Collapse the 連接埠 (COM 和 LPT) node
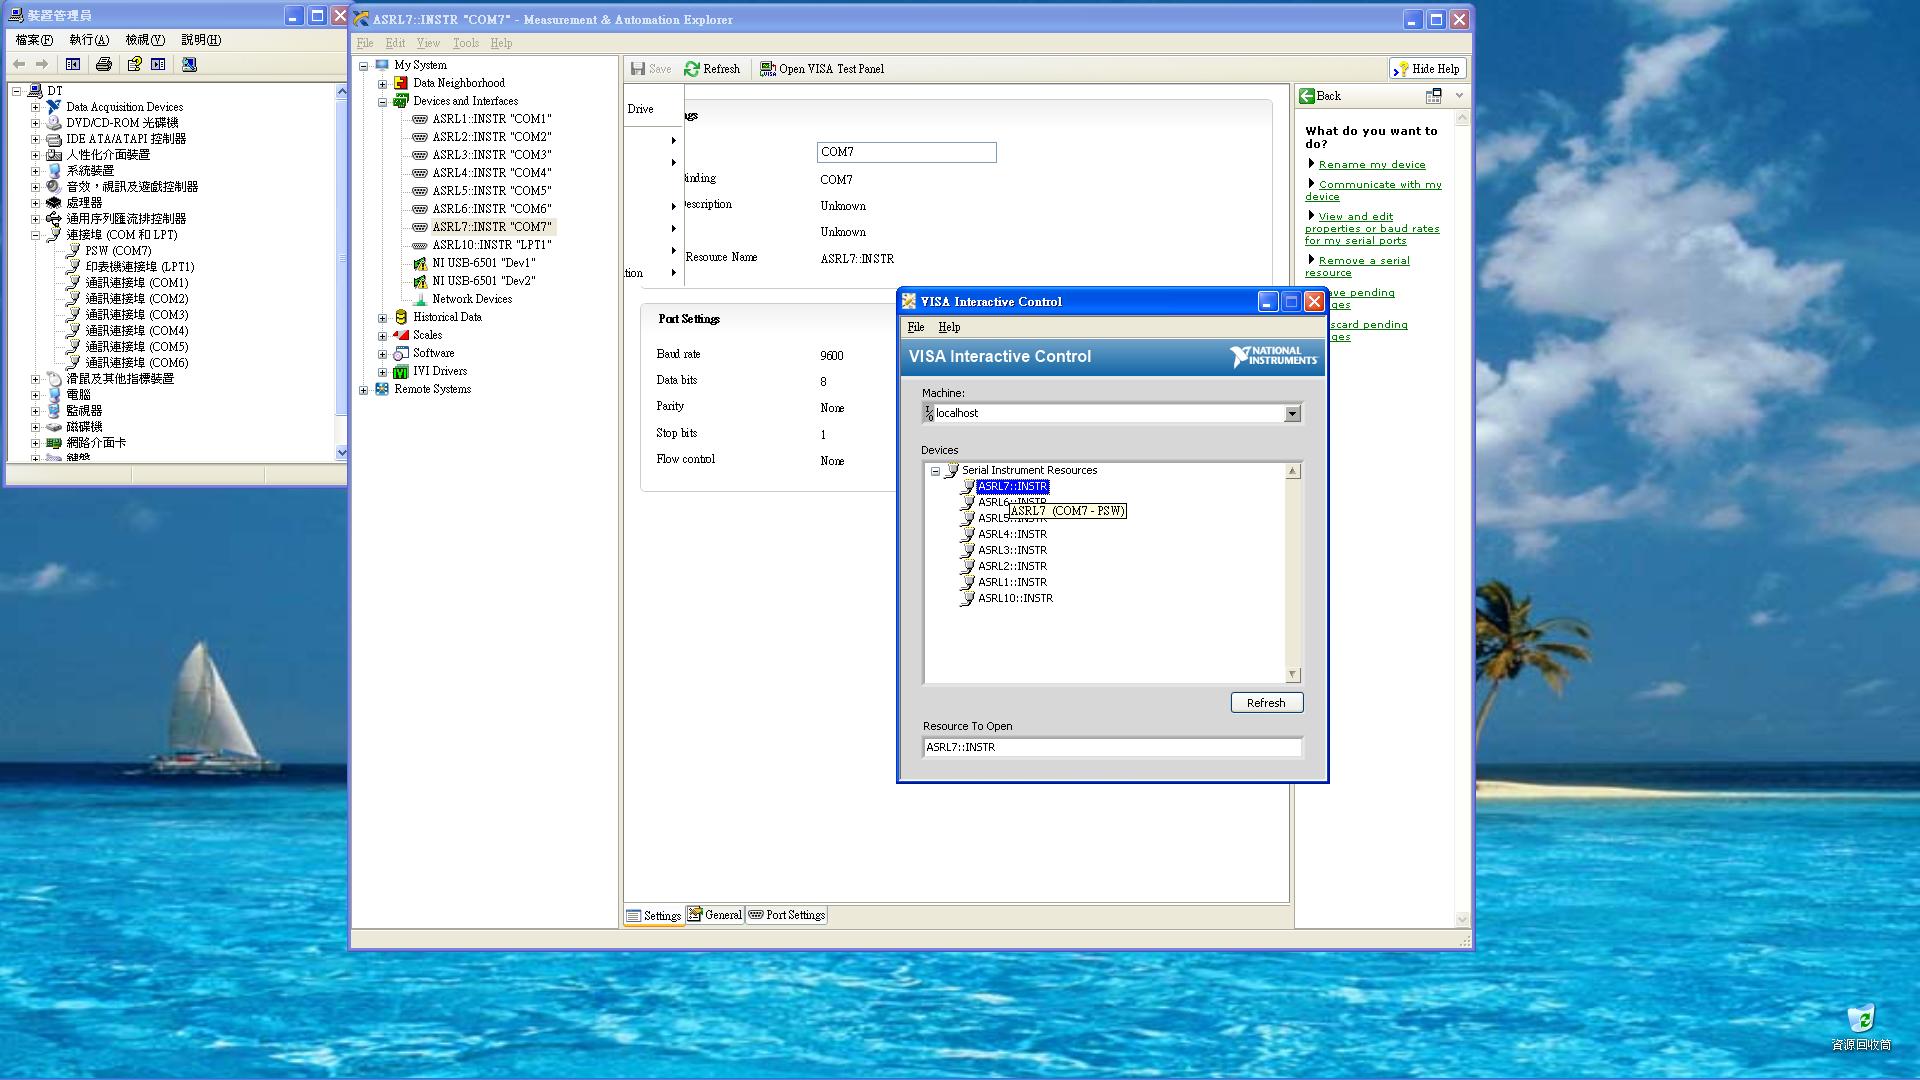Image resolution: width=1920 pixels, height=1080 pixels. click(36, 235)
